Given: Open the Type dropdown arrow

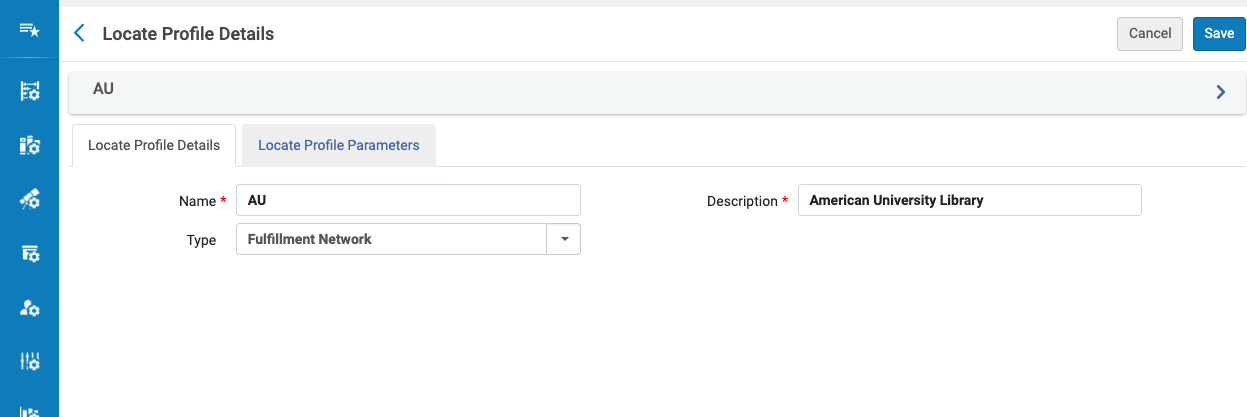Looking at the screenshot, I should pos(564,239).
